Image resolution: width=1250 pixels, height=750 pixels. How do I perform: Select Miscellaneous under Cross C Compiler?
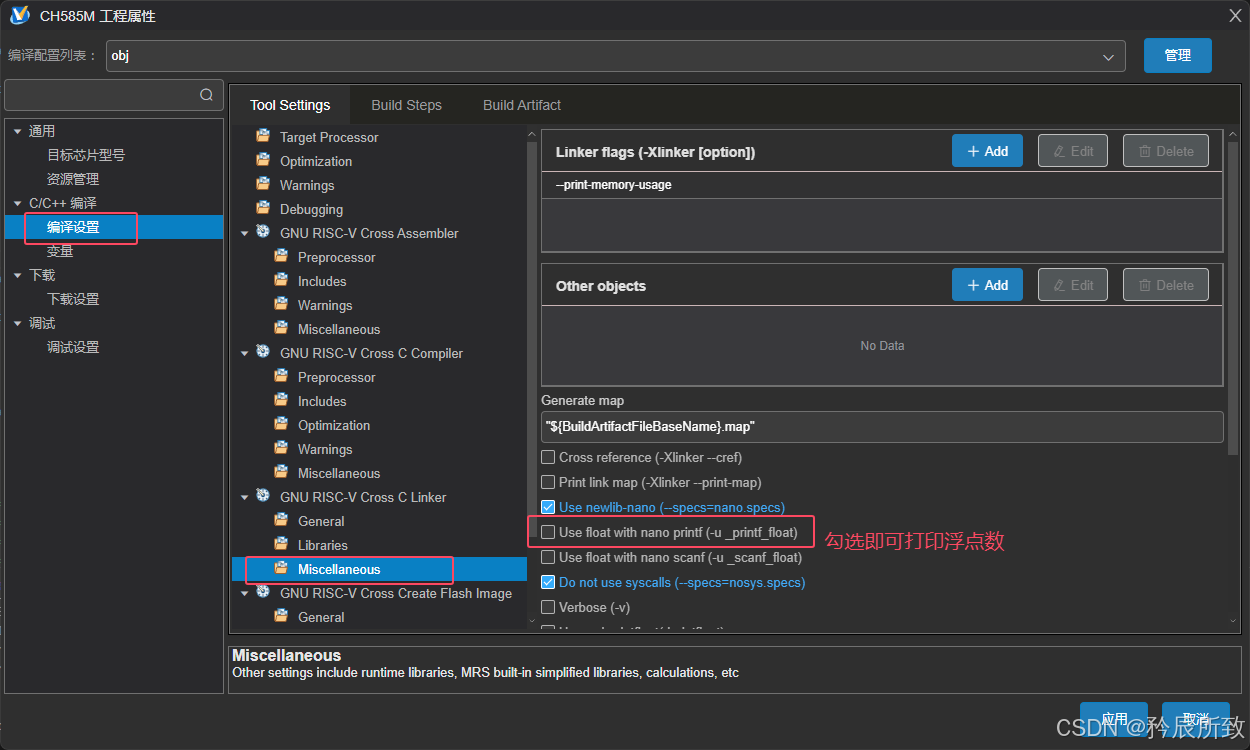(339, 473)
